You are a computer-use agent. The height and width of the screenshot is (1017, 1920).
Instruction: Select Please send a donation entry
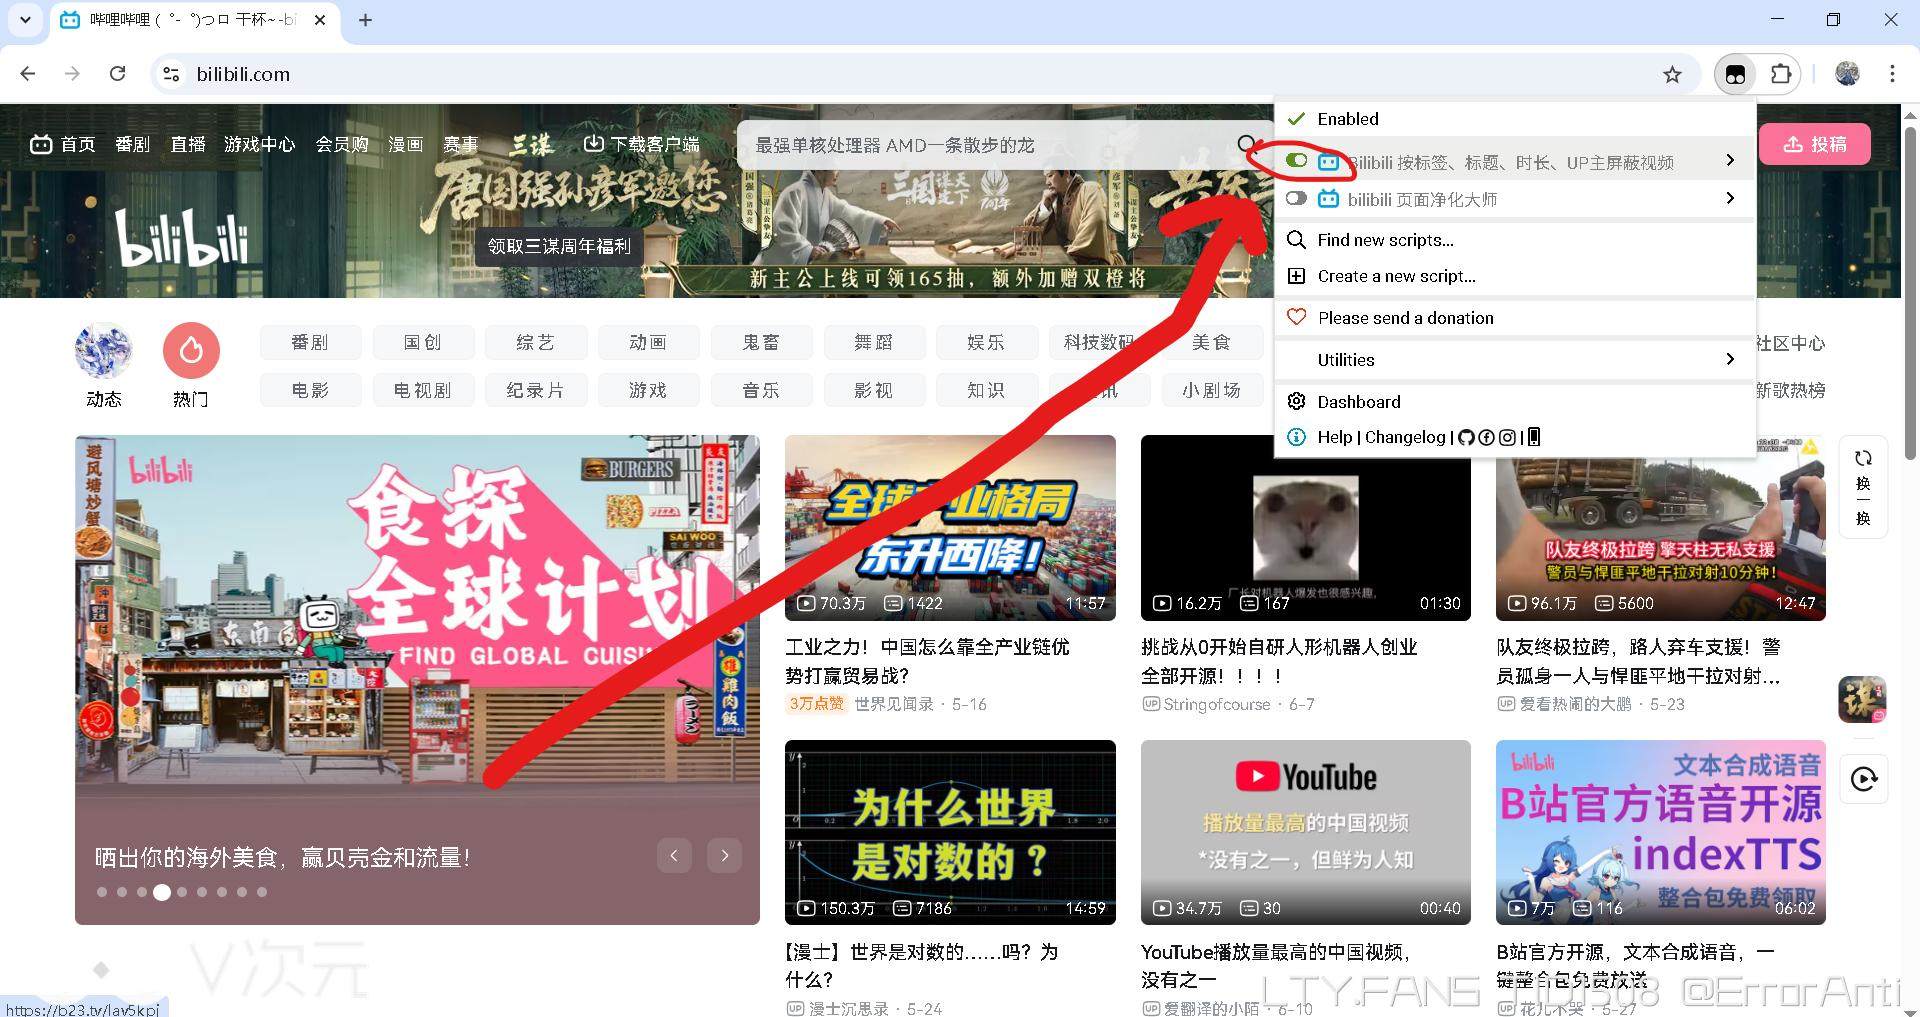(1515, 318)
